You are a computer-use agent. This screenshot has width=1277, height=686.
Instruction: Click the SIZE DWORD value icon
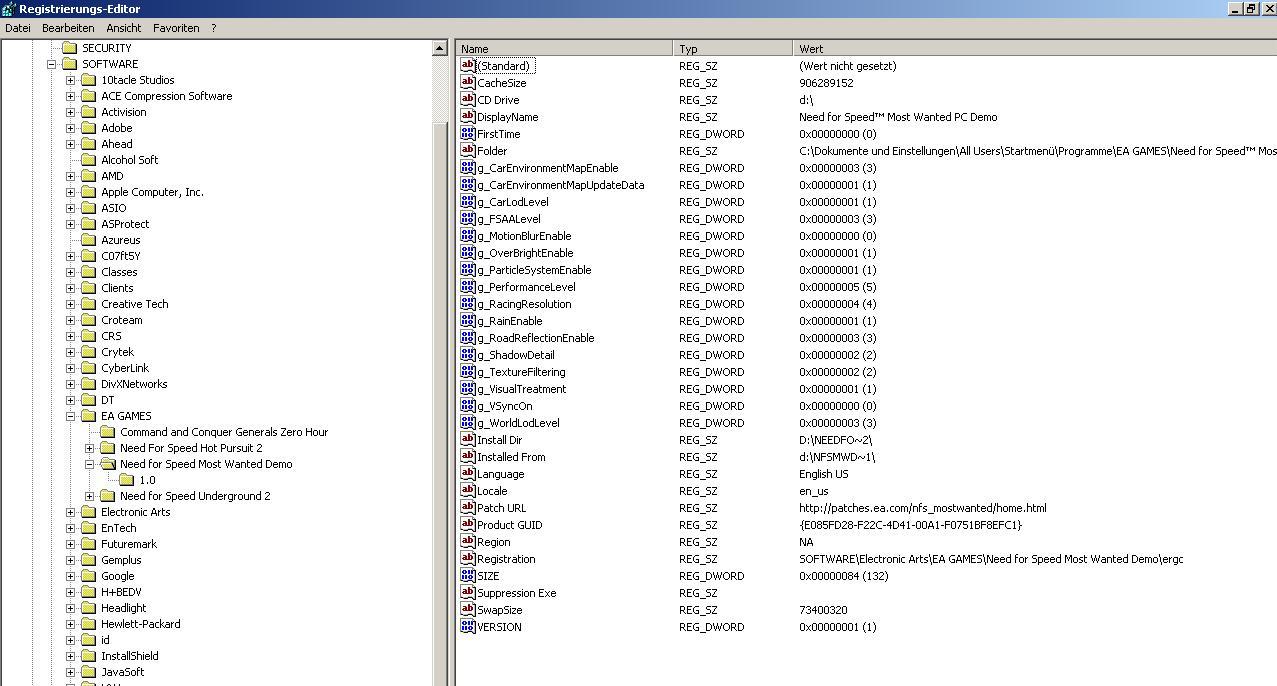467,576
